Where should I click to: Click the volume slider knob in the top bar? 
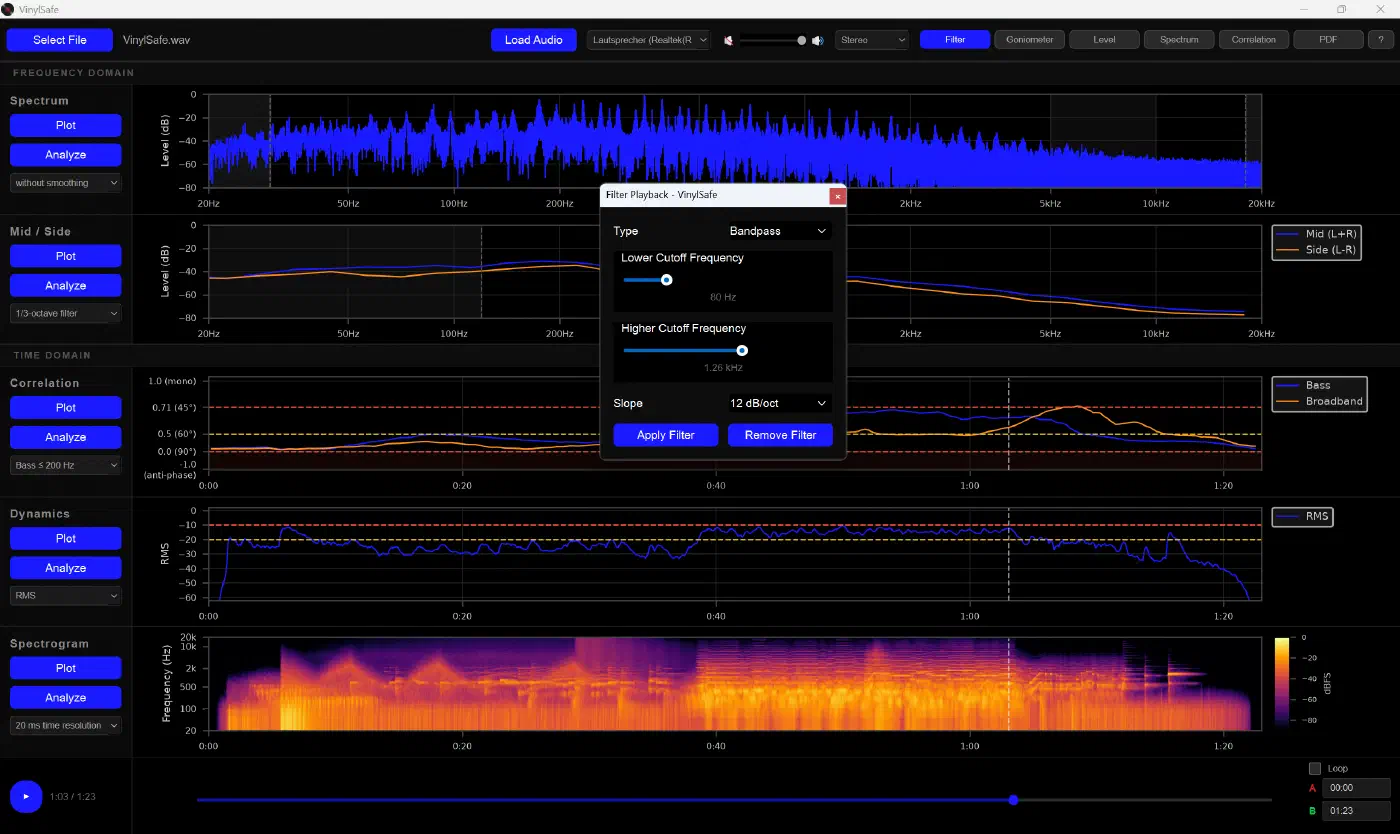tap(801, 40)
